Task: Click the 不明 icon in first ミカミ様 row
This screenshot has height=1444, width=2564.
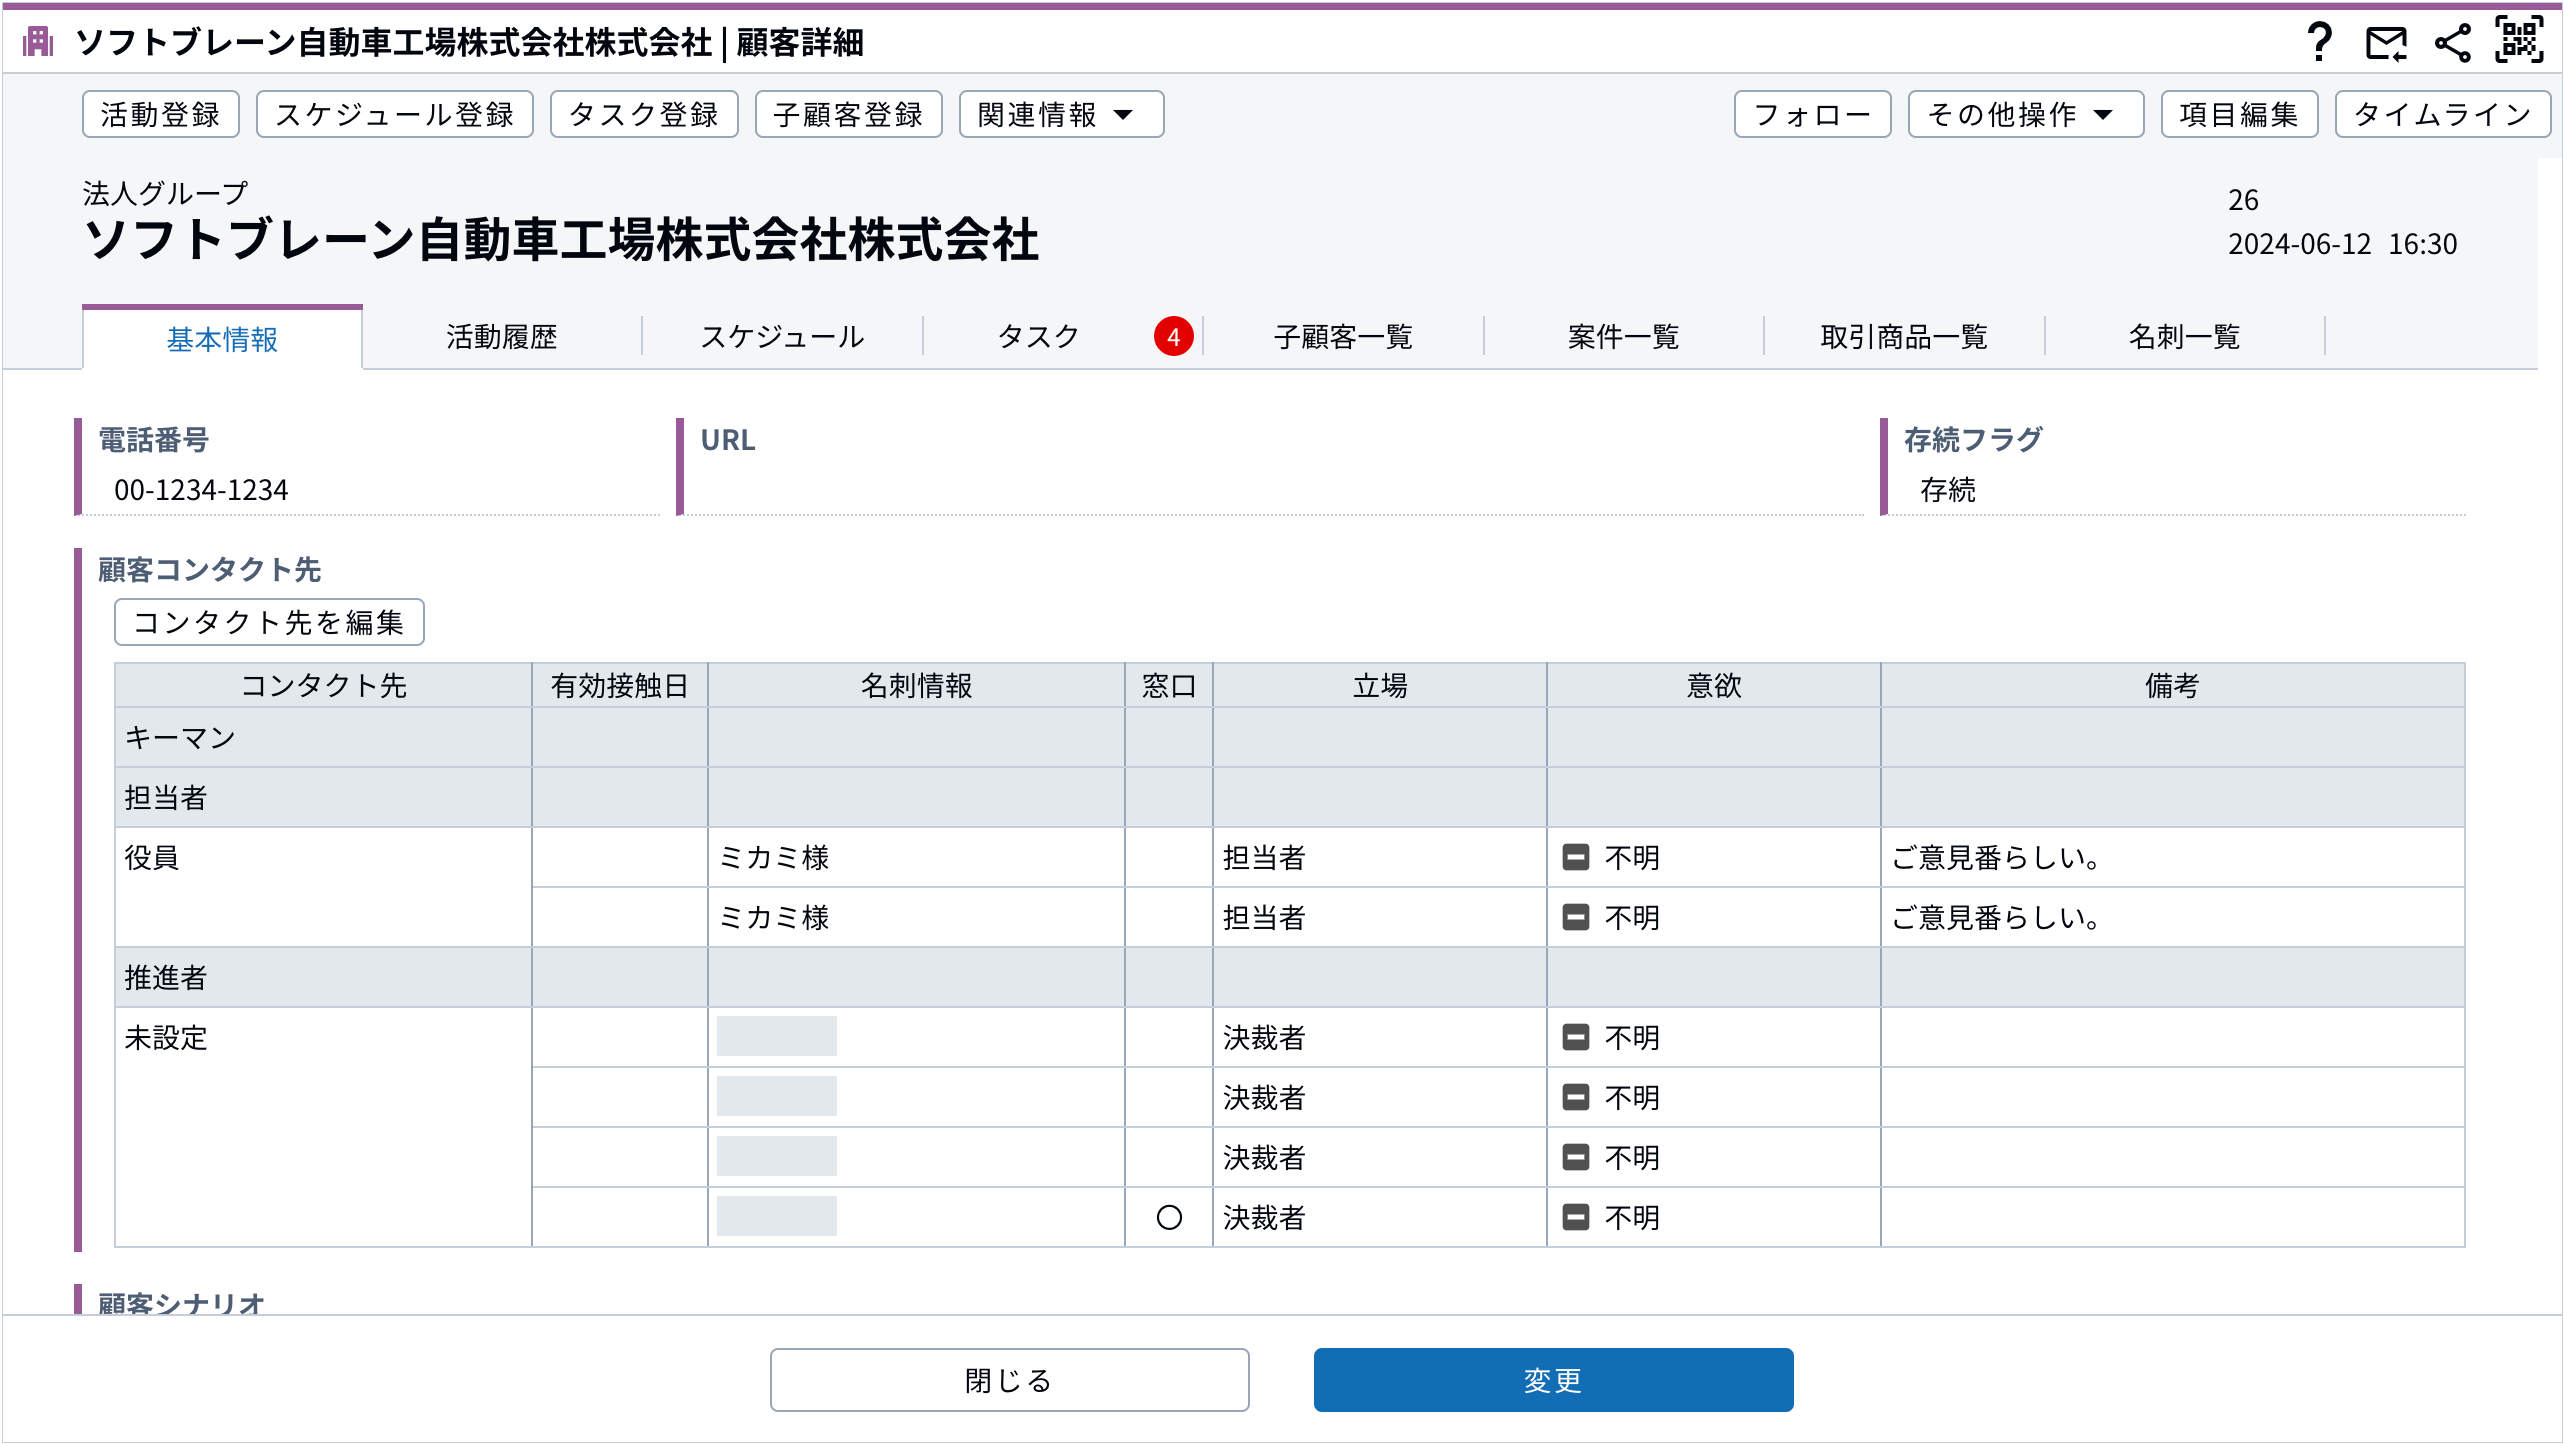Action: (1576, 857)
